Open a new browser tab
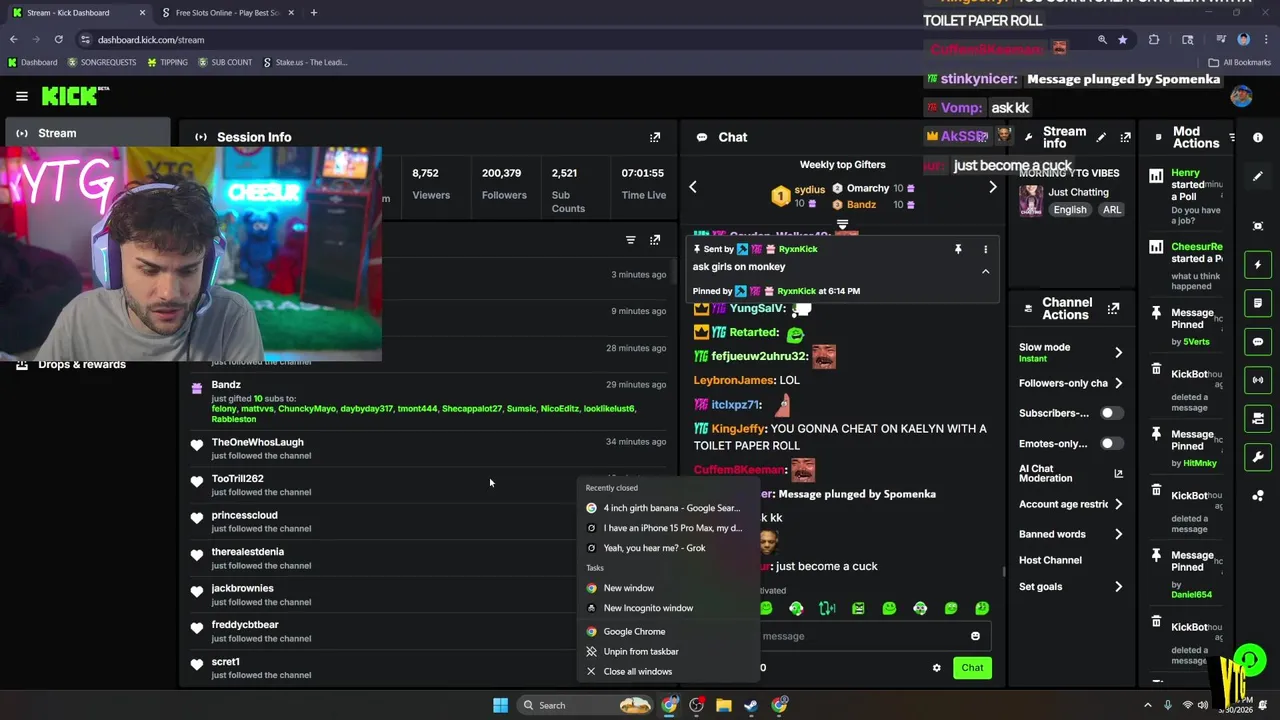This screenshot has width=1280, height=720. tap(313, 13)
